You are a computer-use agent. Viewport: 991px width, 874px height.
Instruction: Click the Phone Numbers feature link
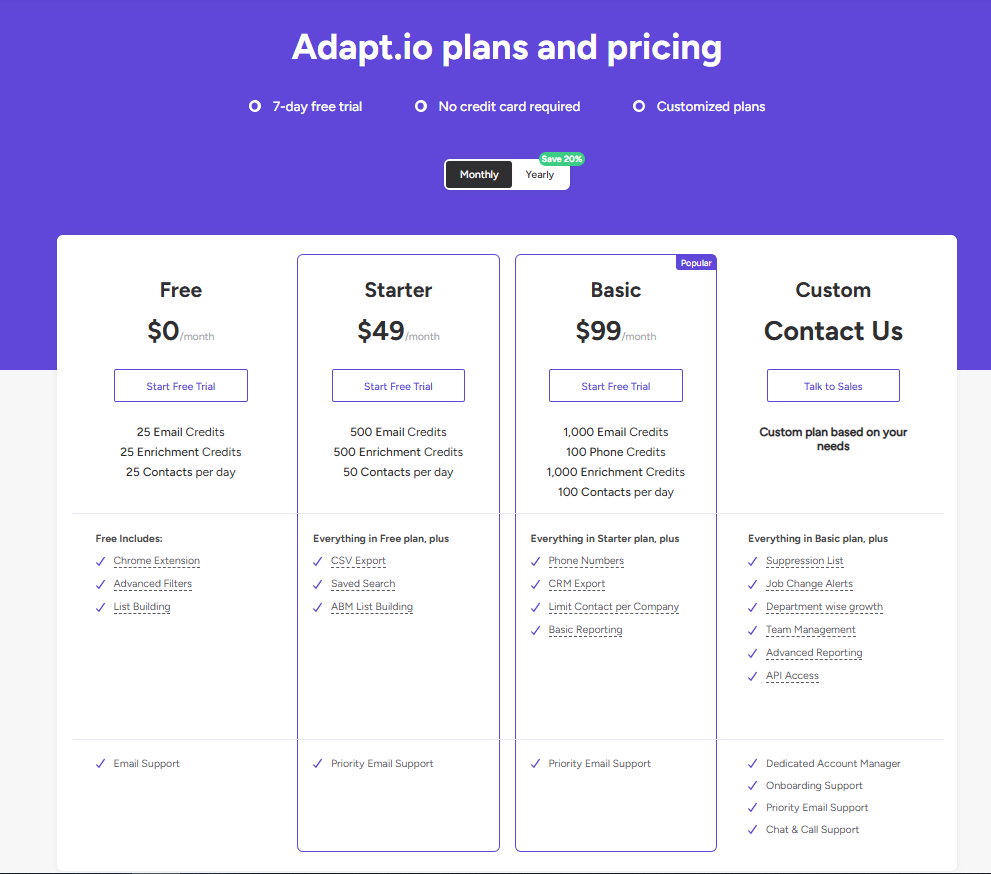coord(586,561)
